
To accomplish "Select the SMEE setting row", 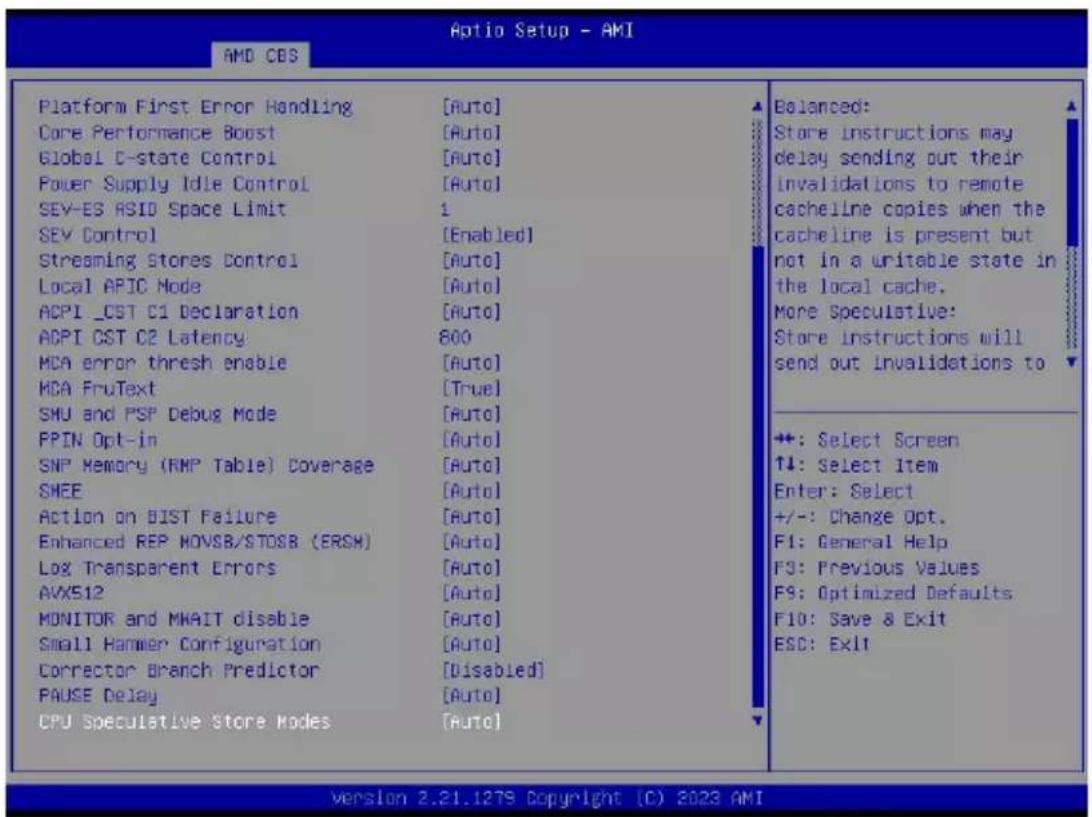I will coord(270,491).
